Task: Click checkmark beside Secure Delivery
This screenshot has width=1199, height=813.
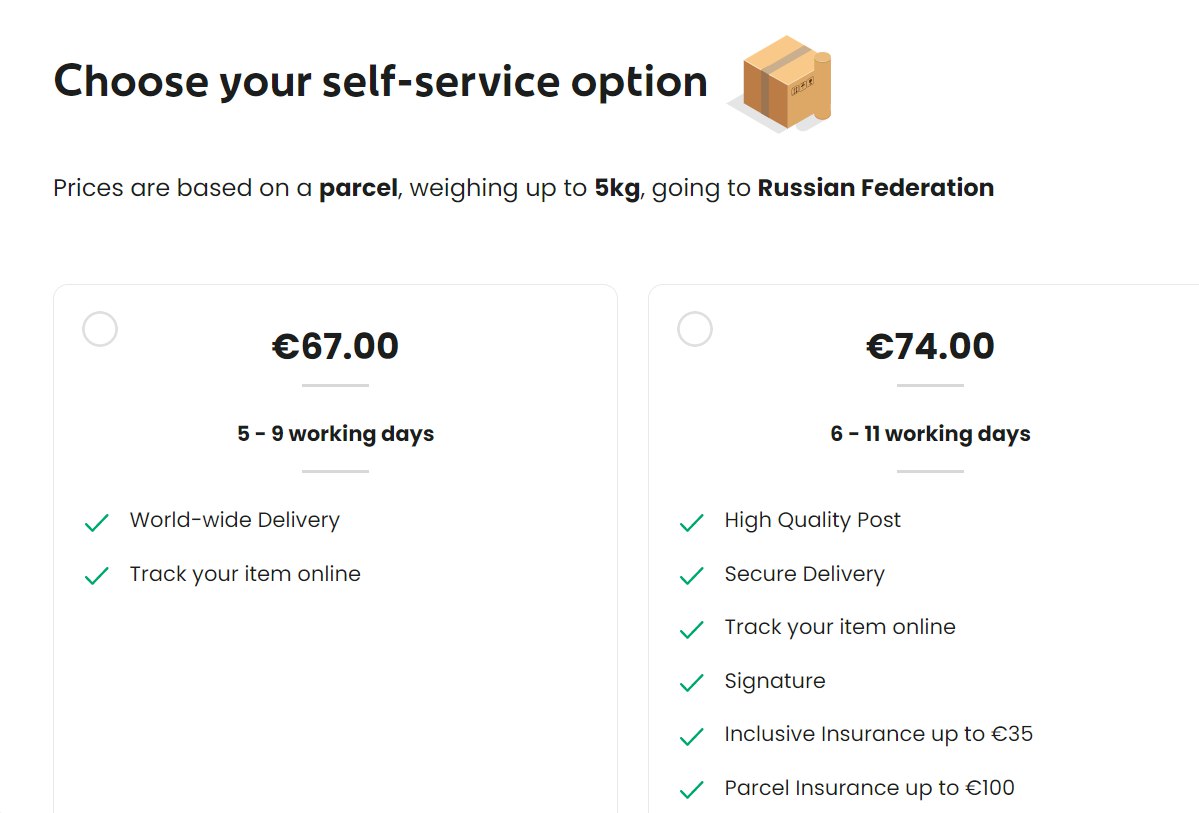Action: point(691,576)
